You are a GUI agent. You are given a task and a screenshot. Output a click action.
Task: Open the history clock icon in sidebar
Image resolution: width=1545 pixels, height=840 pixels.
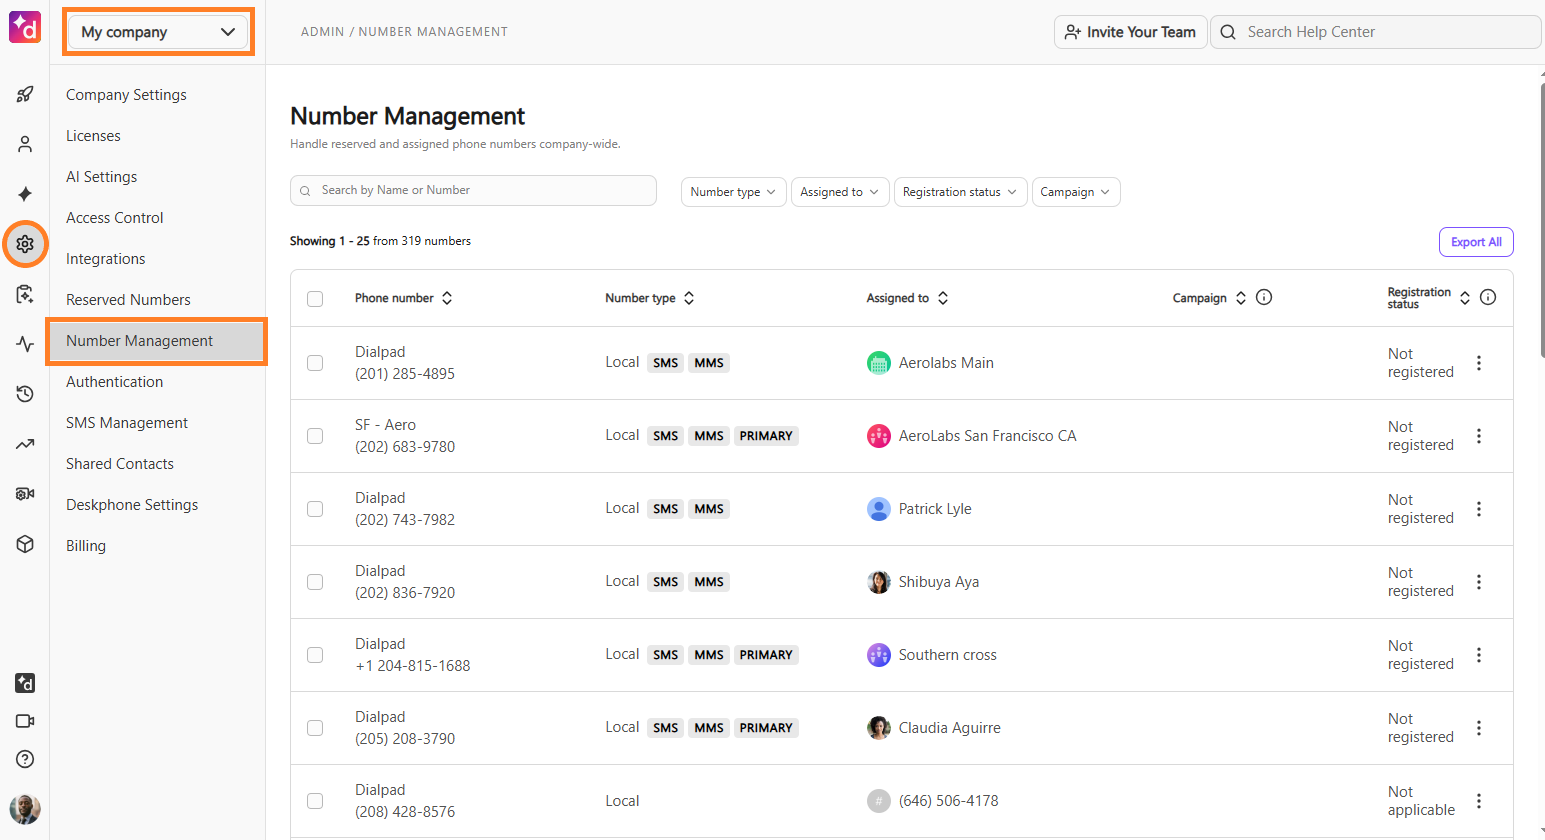tap(25, 394)
